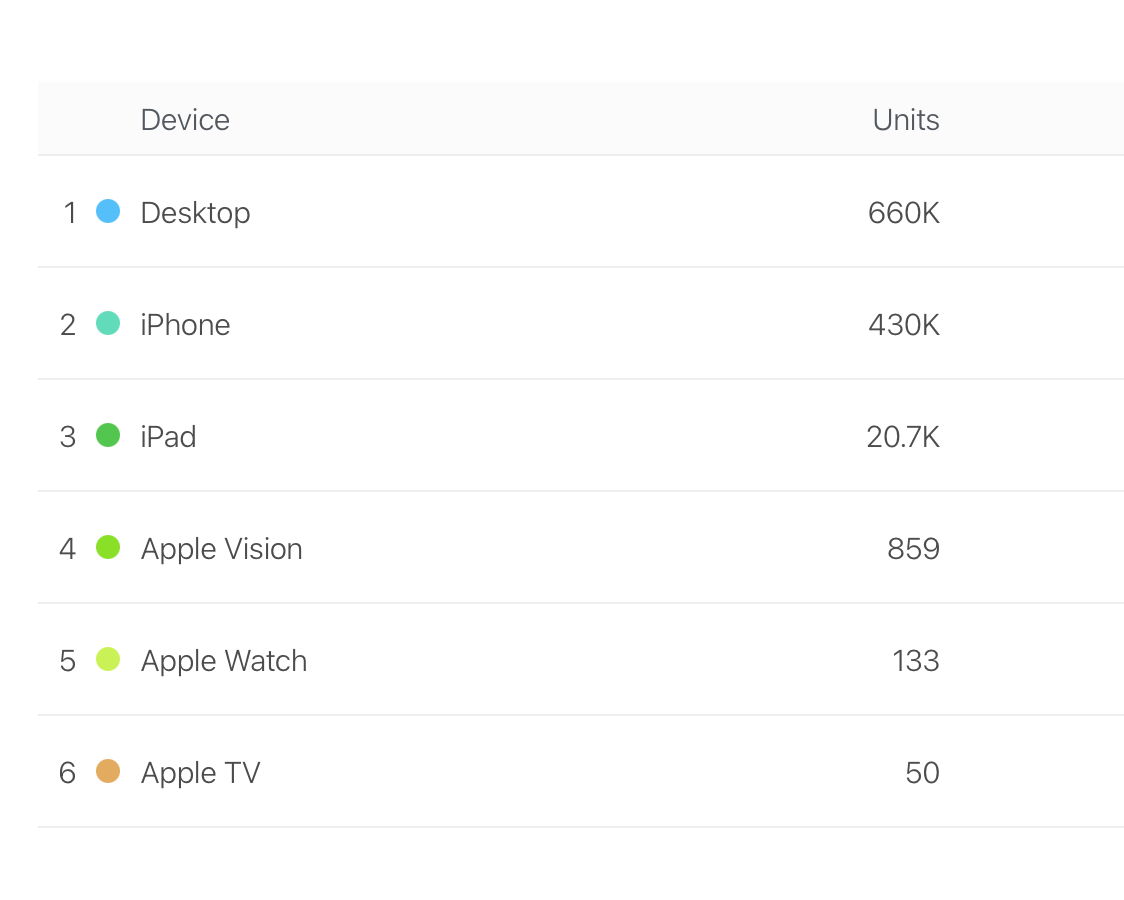Screen dimensions: 1124x900
Task: Select the Apple Watch row label
Action: pyautogui.click(x=223, y=661)
